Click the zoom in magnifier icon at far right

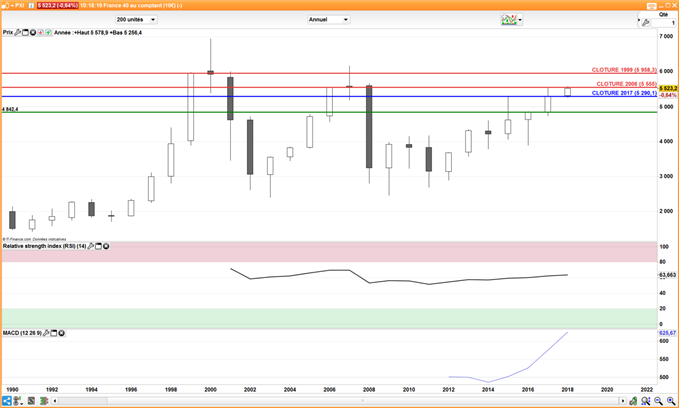(671, 401)
